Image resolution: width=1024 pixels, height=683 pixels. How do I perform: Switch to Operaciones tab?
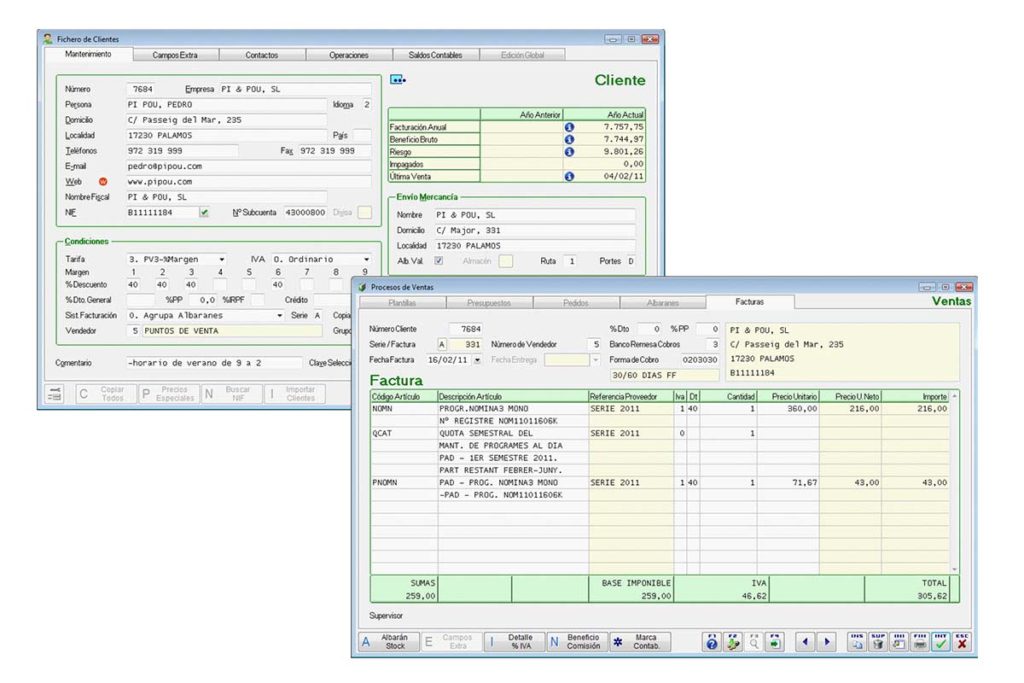(349, 55)
